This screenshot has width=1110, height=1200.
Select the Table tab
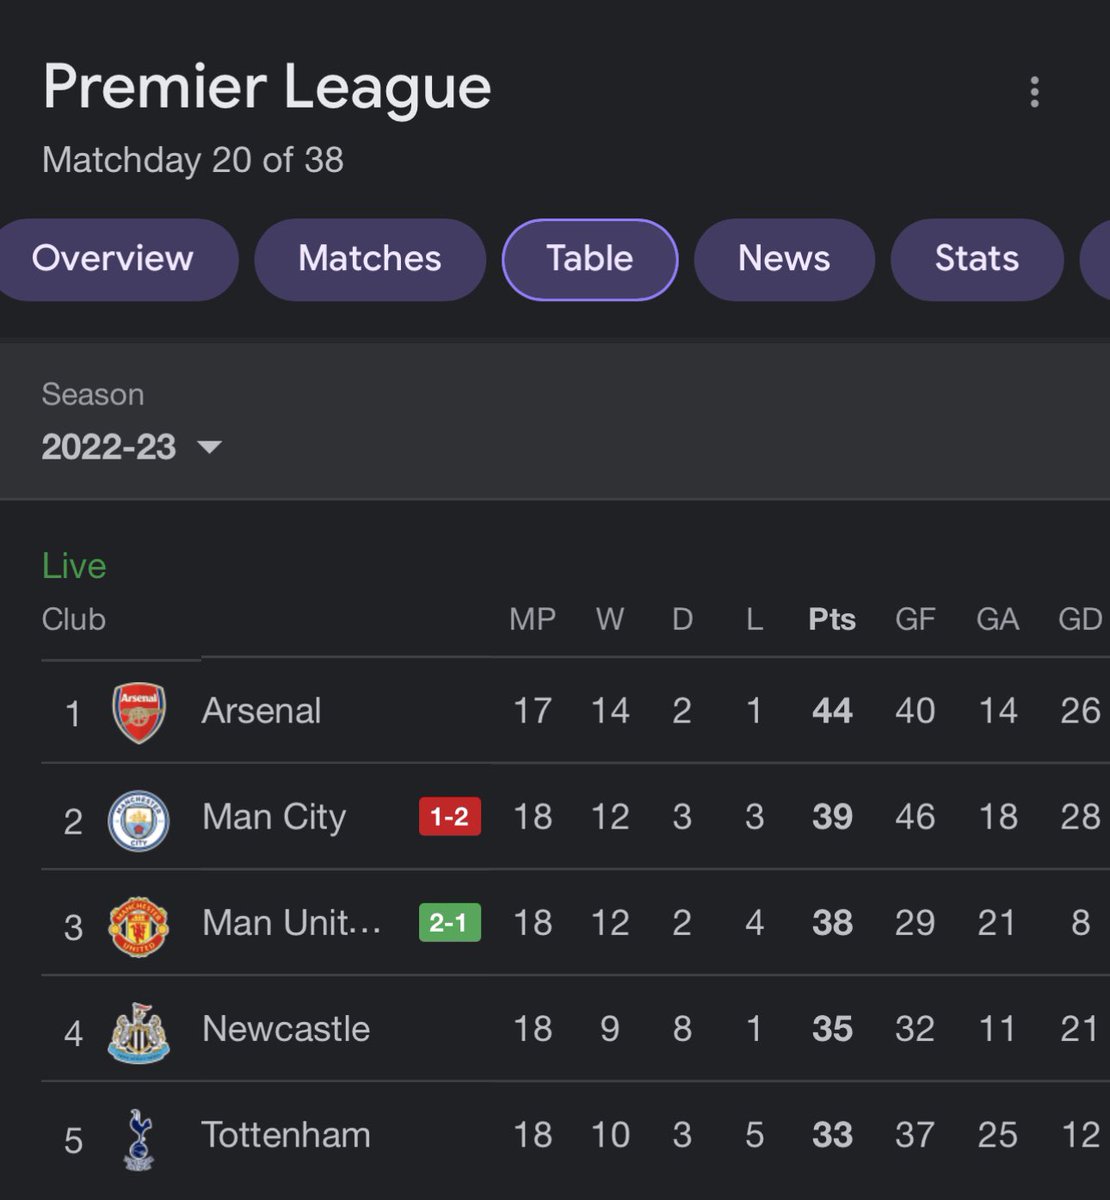[x=590, y=259]
